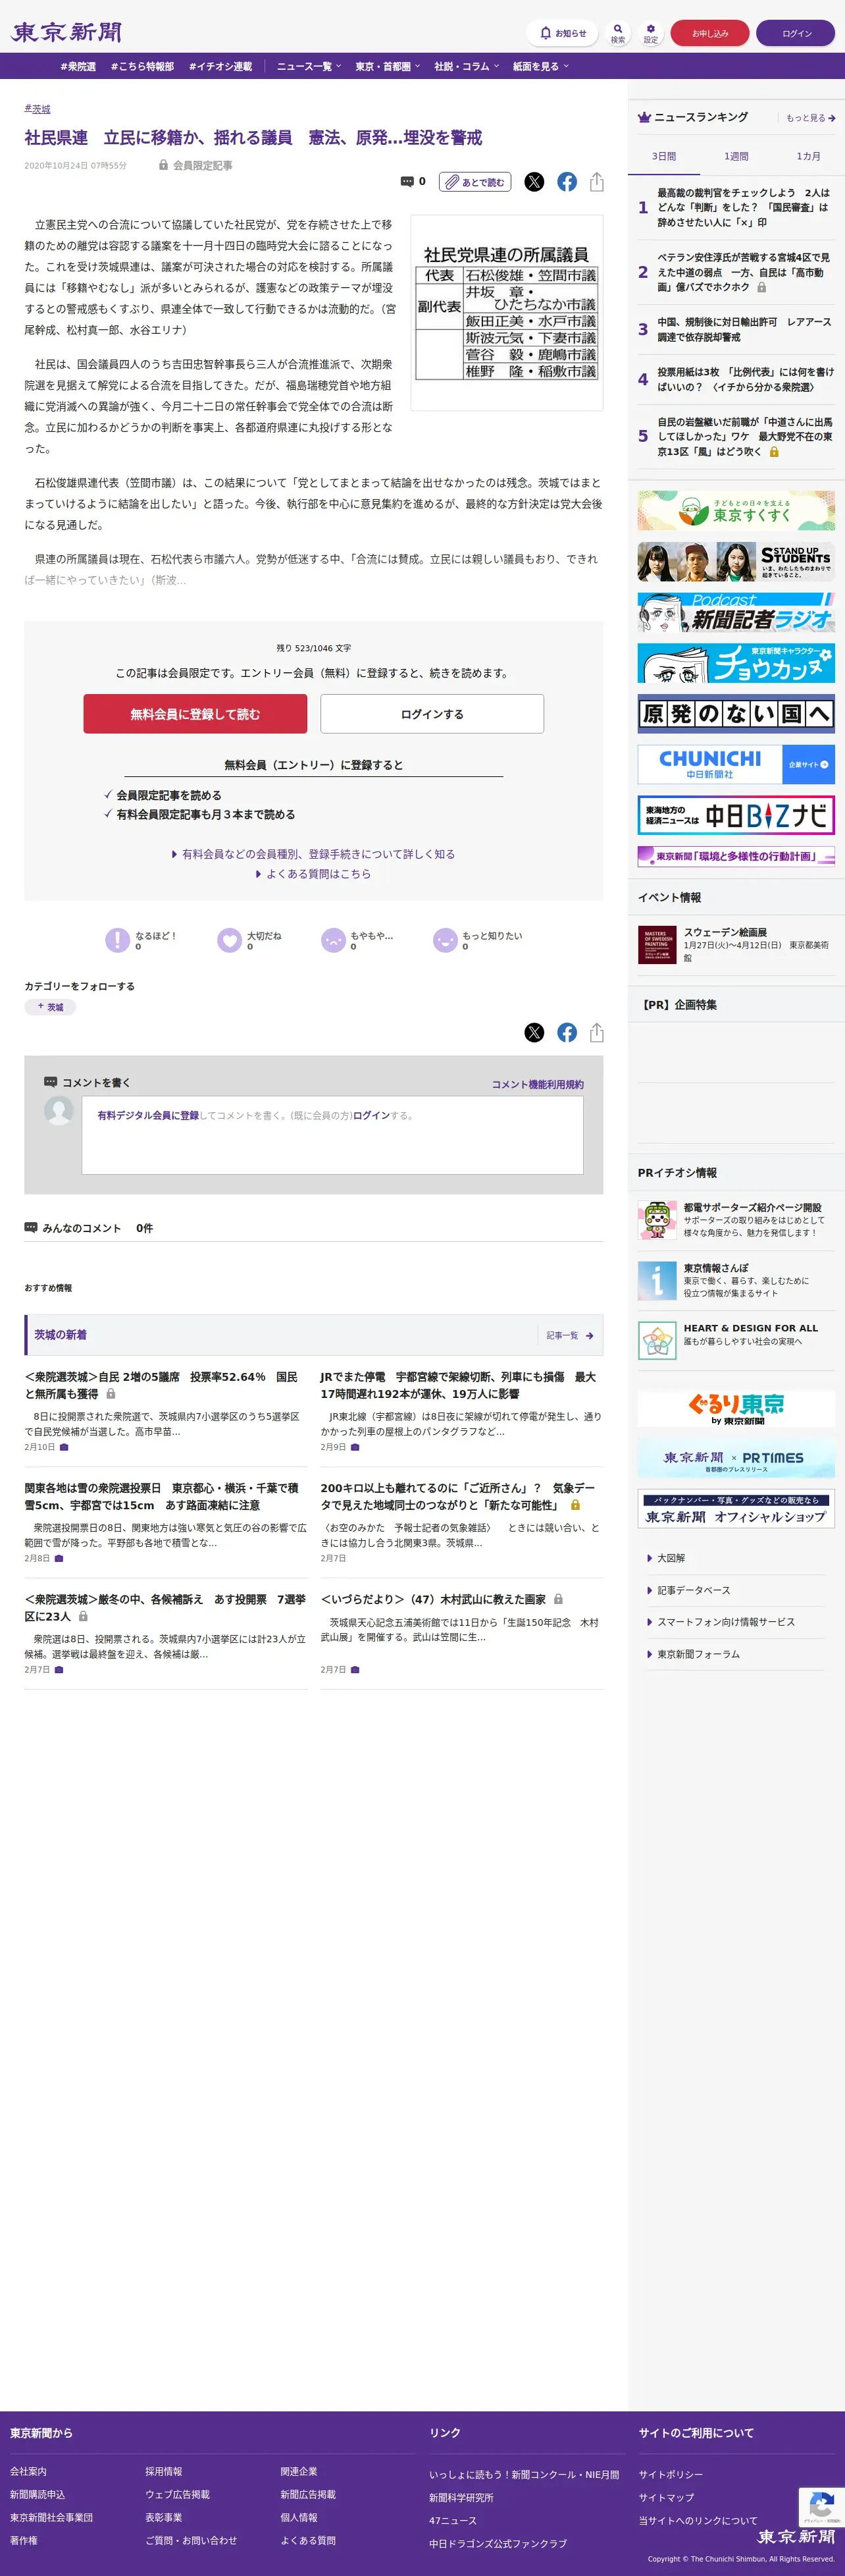Open the 大図解 sidebar link

(x=670, y=1558)
